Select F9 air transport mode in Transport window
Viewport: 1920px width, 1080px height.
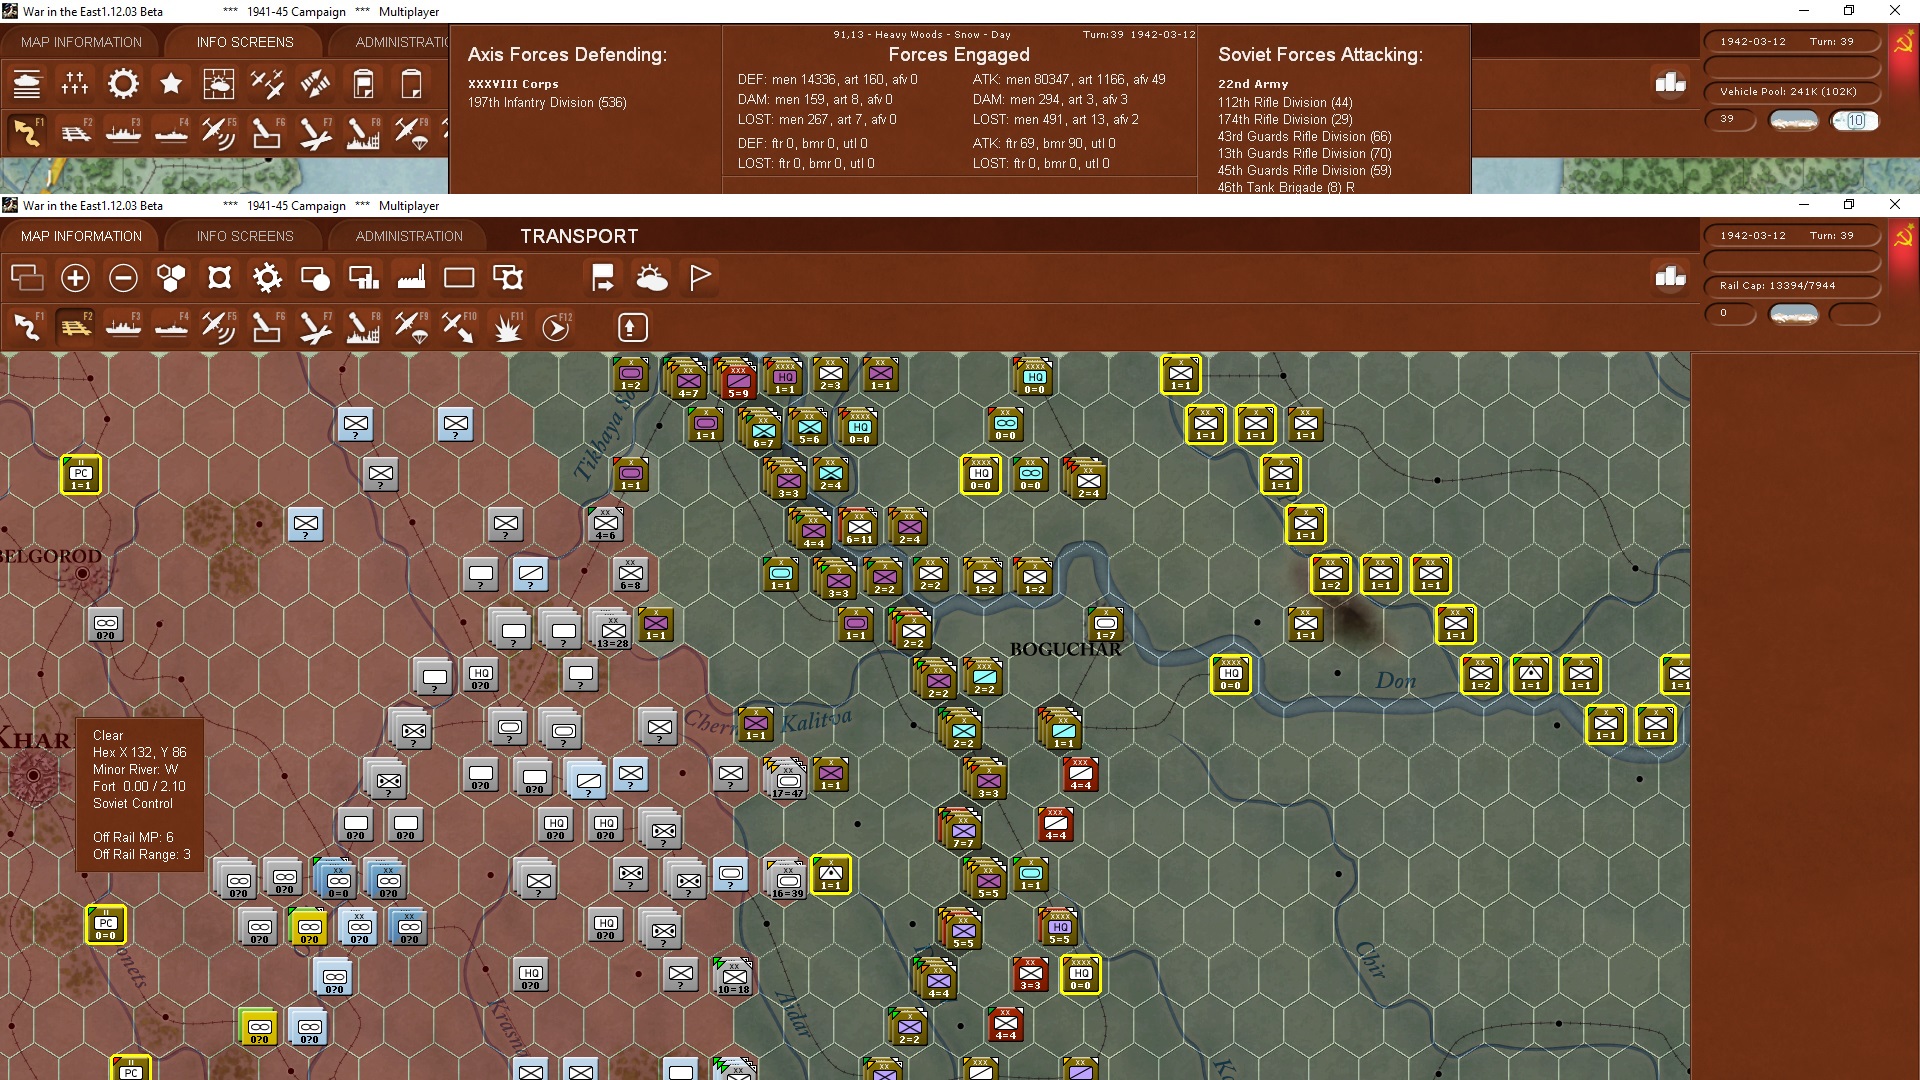click(x=411, y=327)
